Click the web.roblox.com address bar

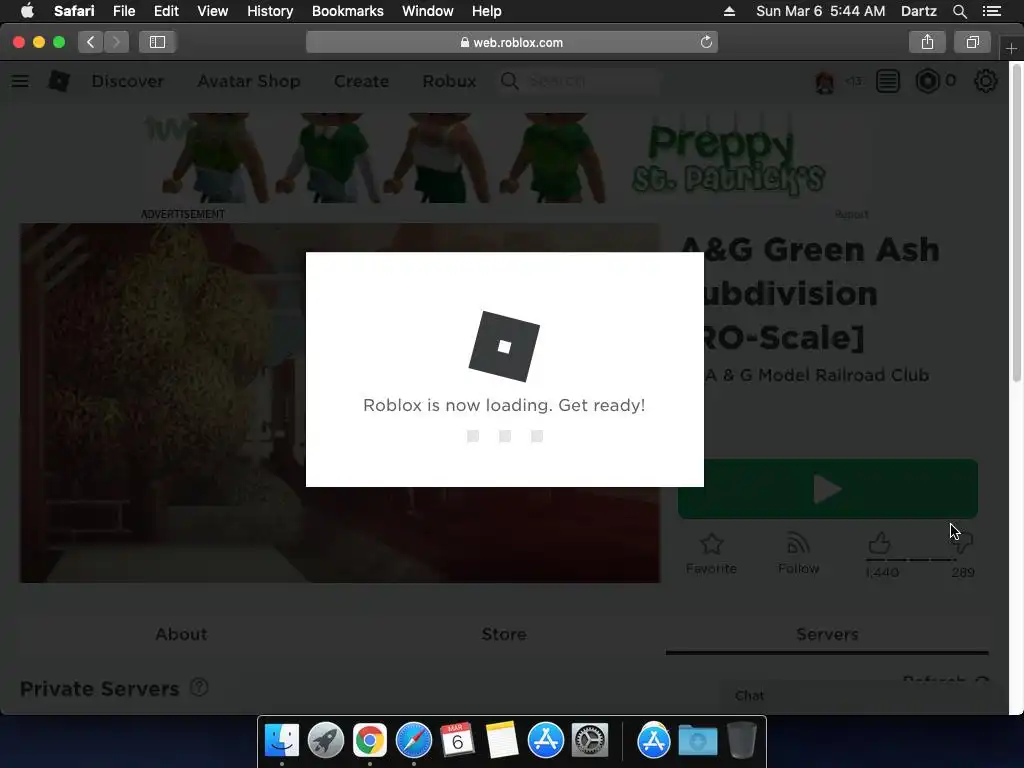(511, 42)
